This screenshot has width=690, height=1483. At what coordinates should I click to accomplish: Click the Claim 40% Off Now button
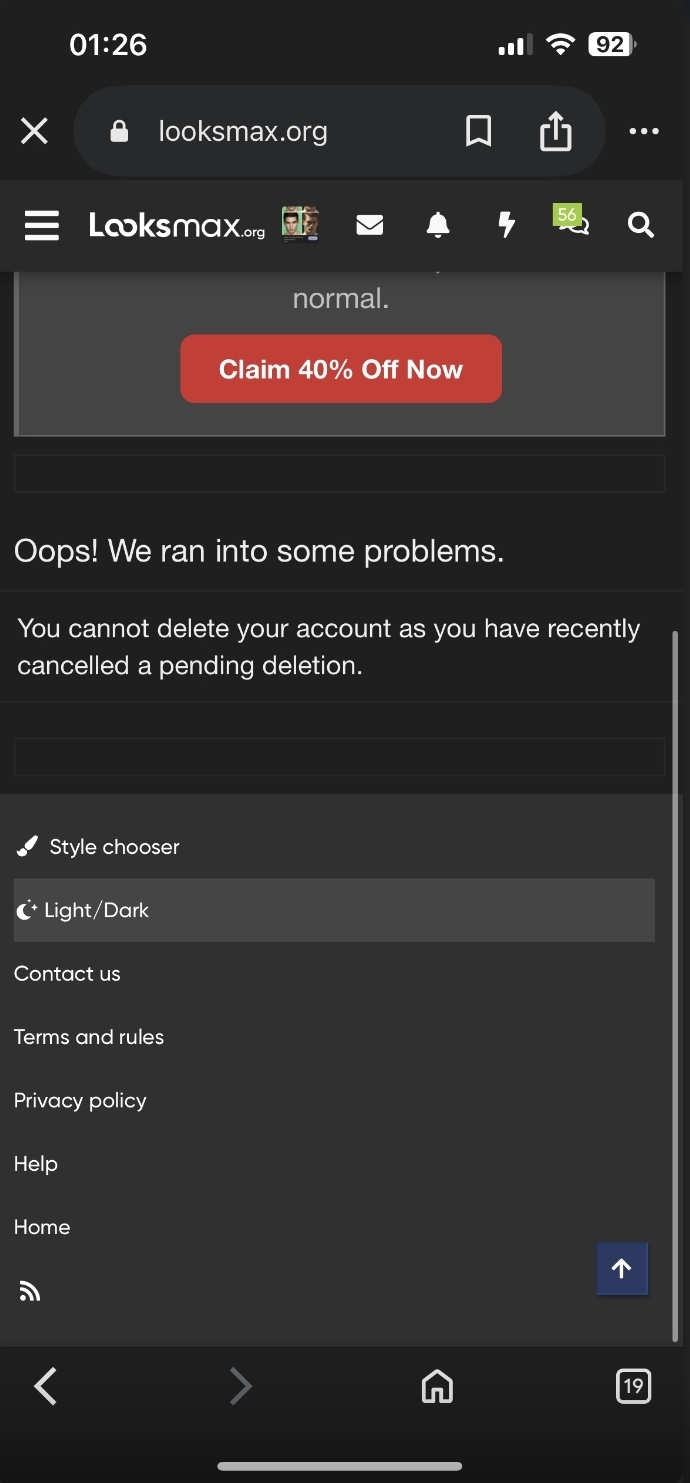coord(341,369)
